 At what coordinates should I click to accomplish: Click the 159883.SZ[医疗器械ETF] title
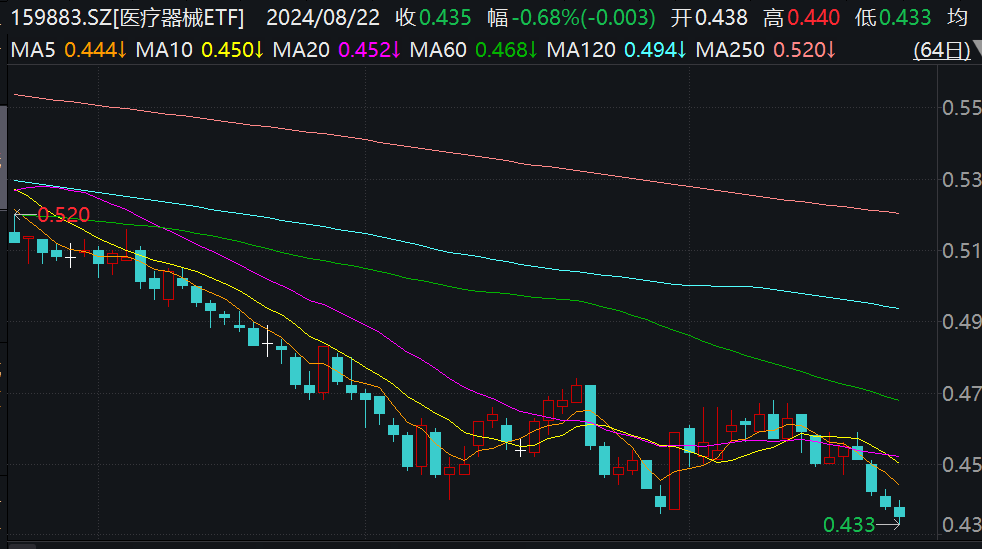[127, 18]
